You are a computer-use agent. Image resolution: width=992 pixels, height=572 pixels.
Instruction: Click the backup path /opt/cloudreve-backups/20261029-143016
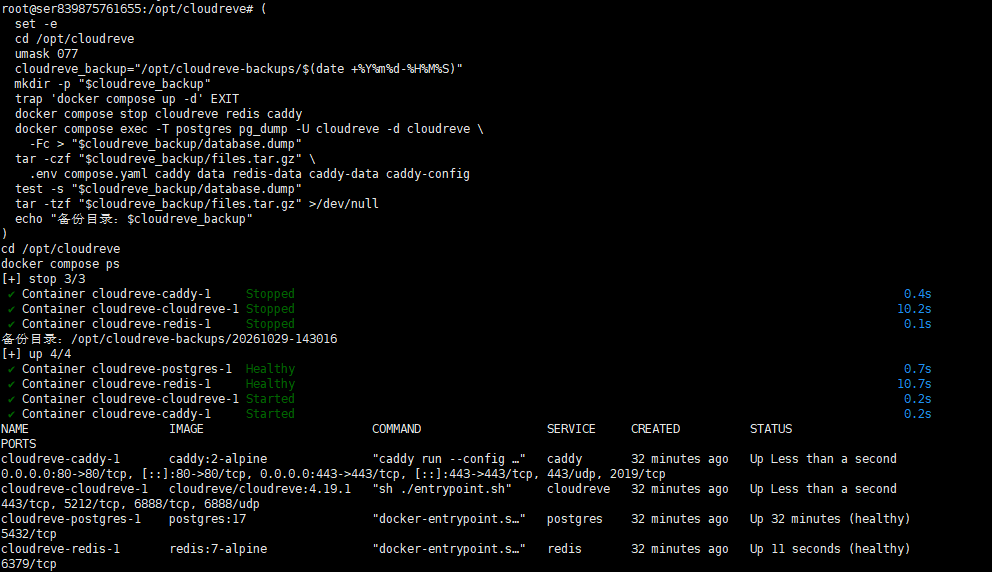pos(204,339)
